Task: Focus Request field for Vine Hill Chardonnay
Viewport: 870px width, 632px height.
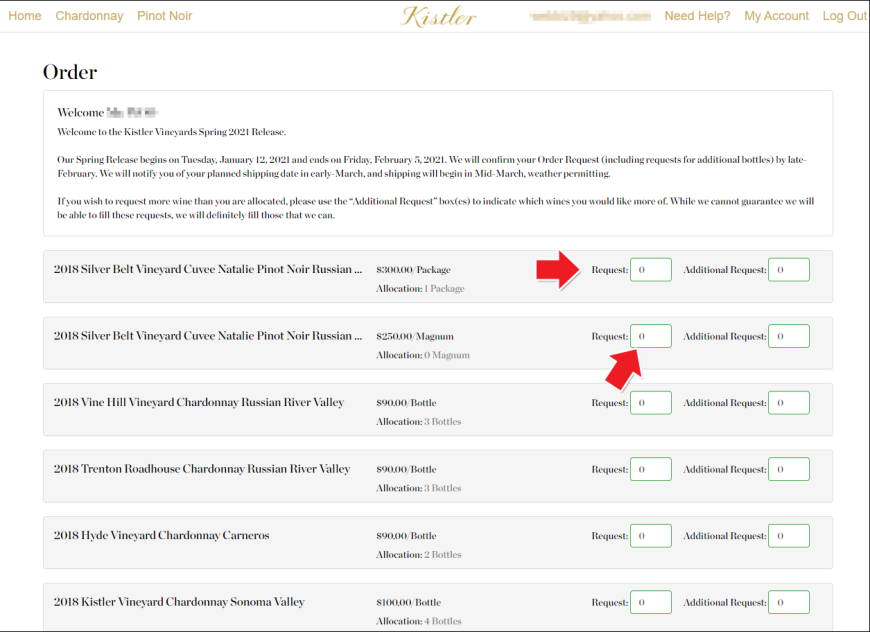Action: tap(651, 403)
